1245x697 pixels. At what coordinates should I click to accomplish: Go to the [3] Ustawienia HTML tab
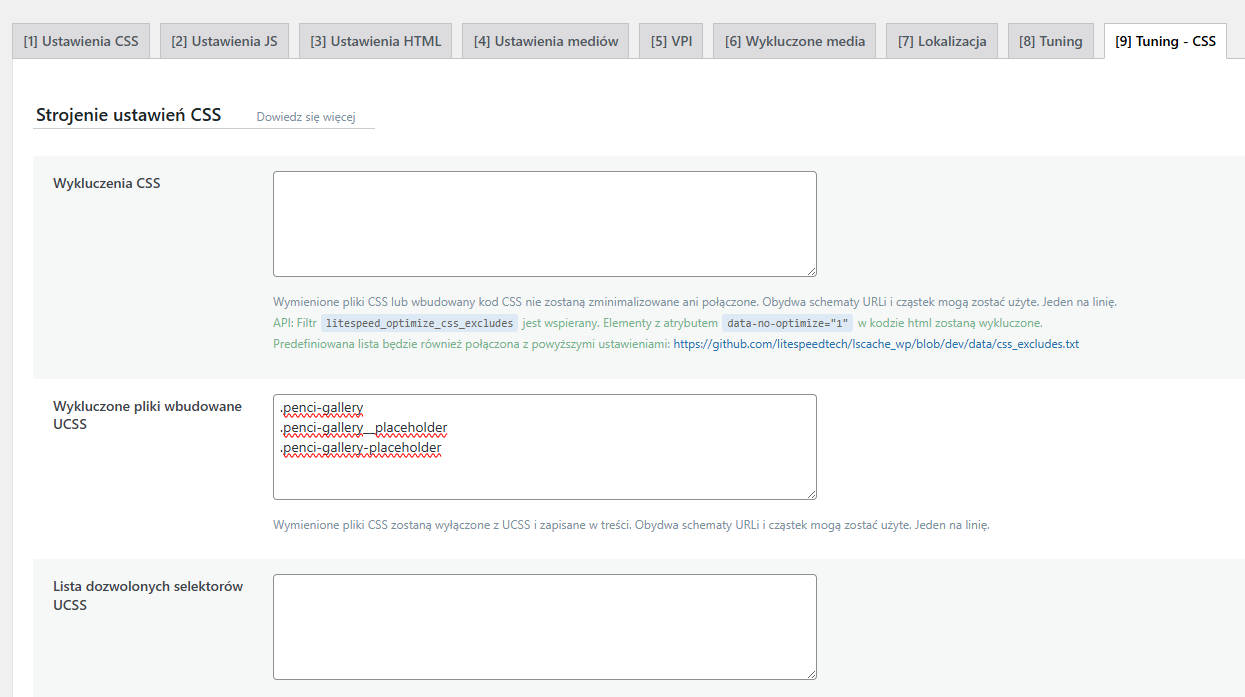click(375, 41)
